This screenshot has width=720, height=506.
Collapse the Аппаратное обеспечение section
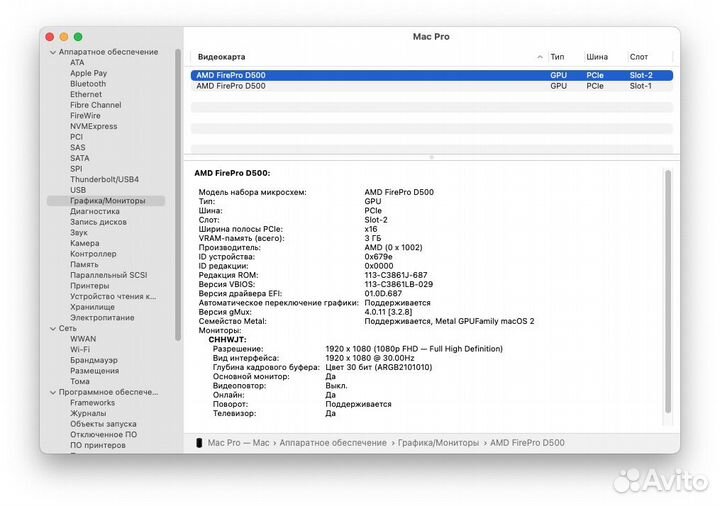tap(53, 52)
